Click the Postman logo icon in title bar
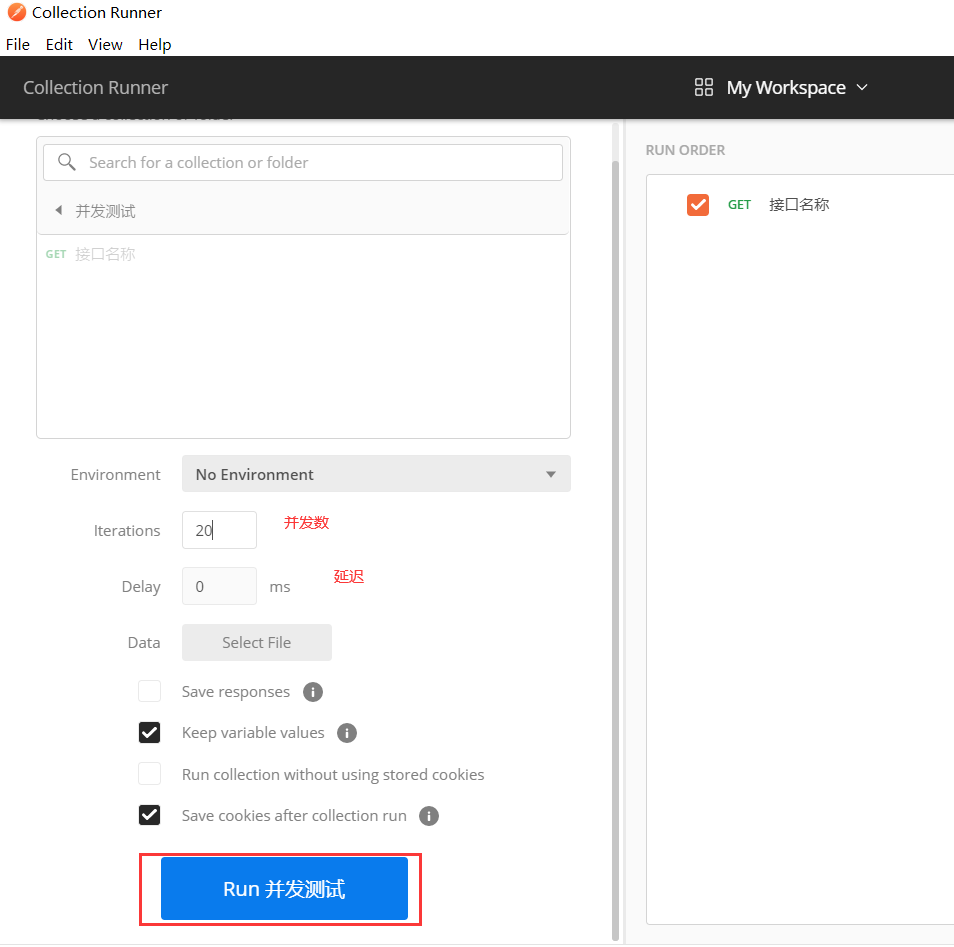 coord(16,12)
